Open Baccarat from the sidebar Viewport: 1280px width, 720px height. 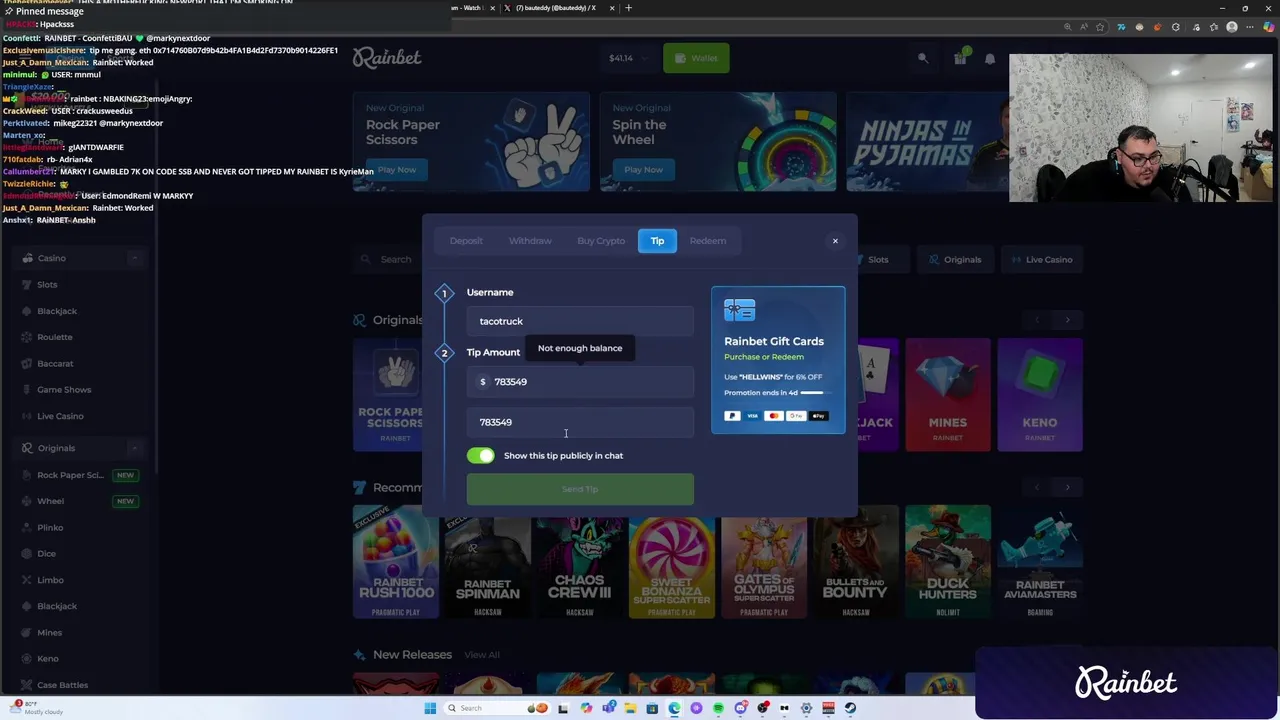(x=55, y=363)
